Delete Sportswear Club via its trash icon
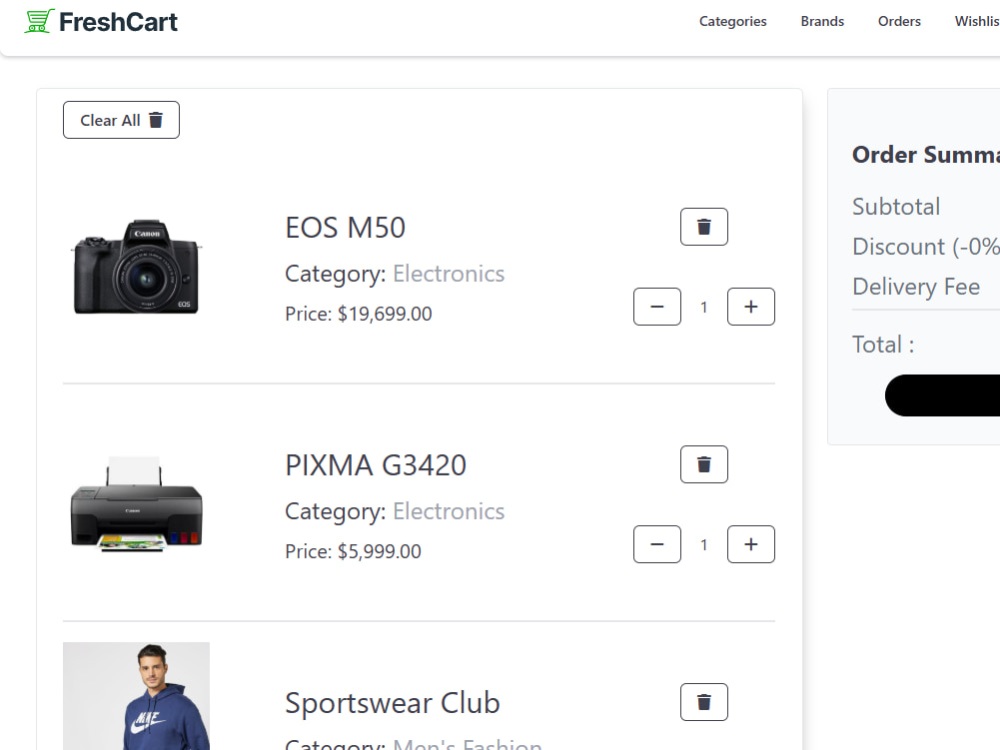 [x=703, y=702]
